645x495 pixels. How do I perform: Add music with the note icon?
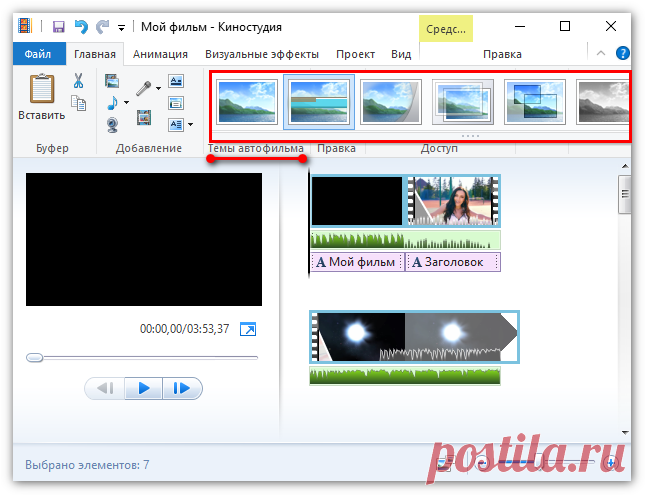(112, 103)
